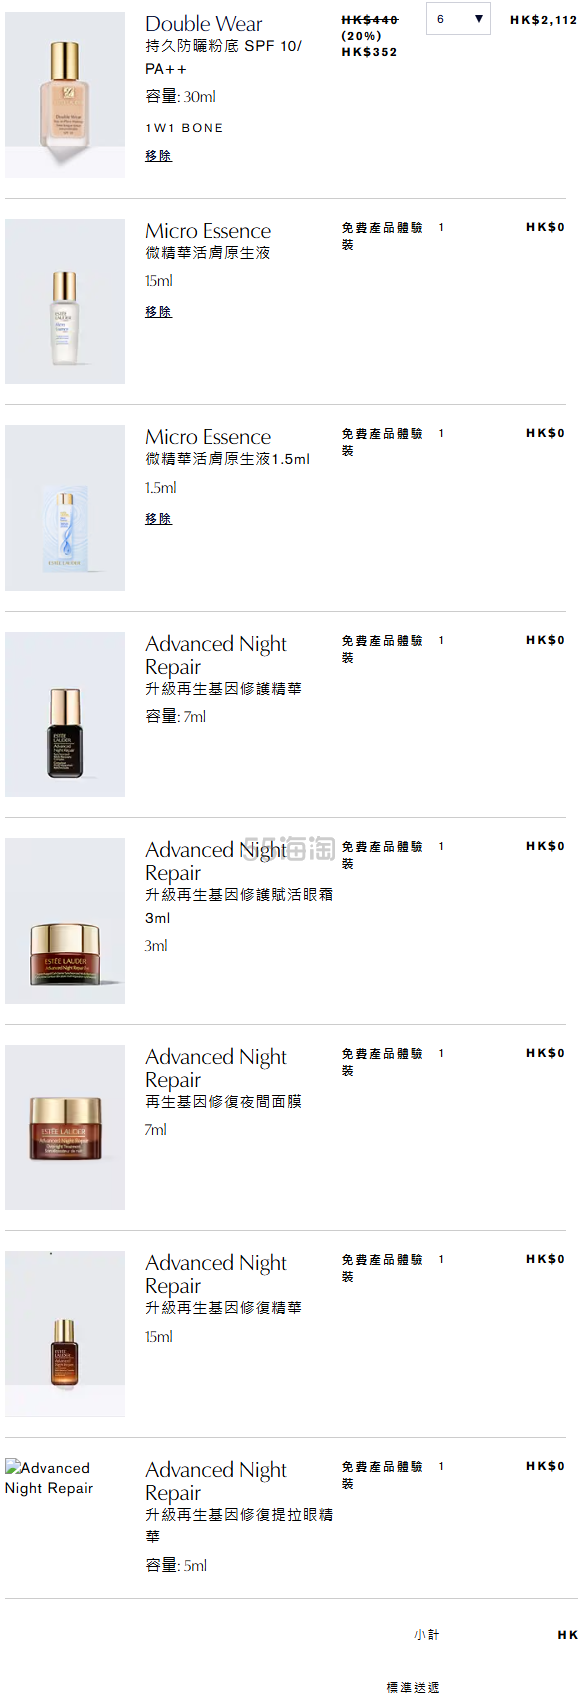Open the Micro Essence 1.5ml product title

coord(208,437)
